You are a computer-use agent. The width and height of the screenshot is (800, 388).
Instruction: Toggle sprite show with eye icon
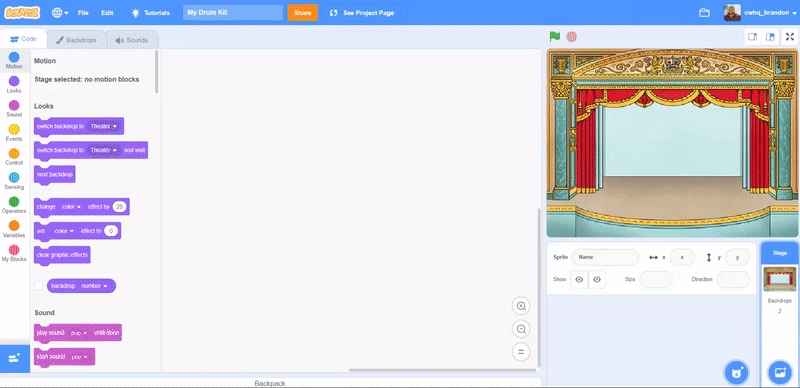tap(579, 279)
